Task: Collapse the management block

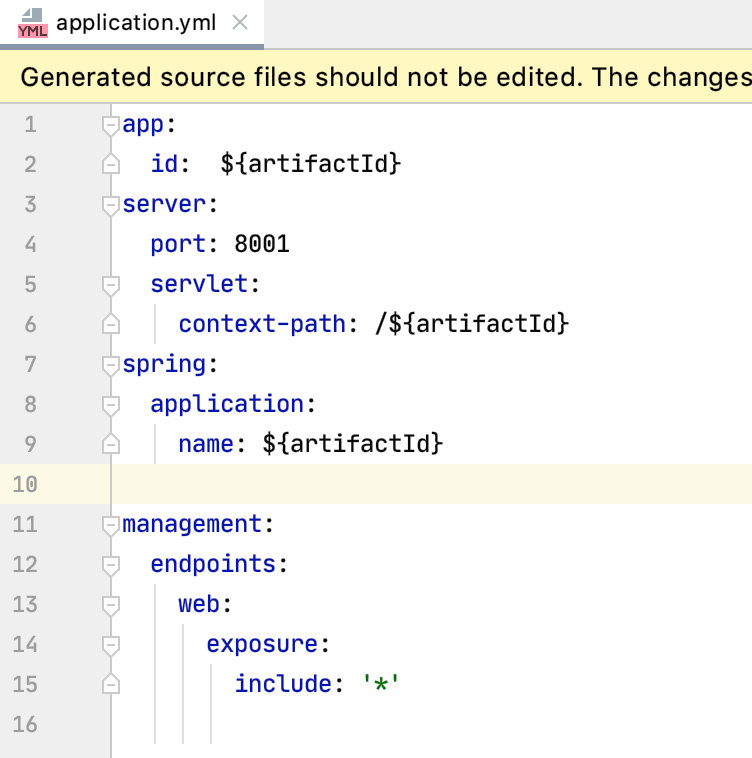Action: click(x=111, y=525)
